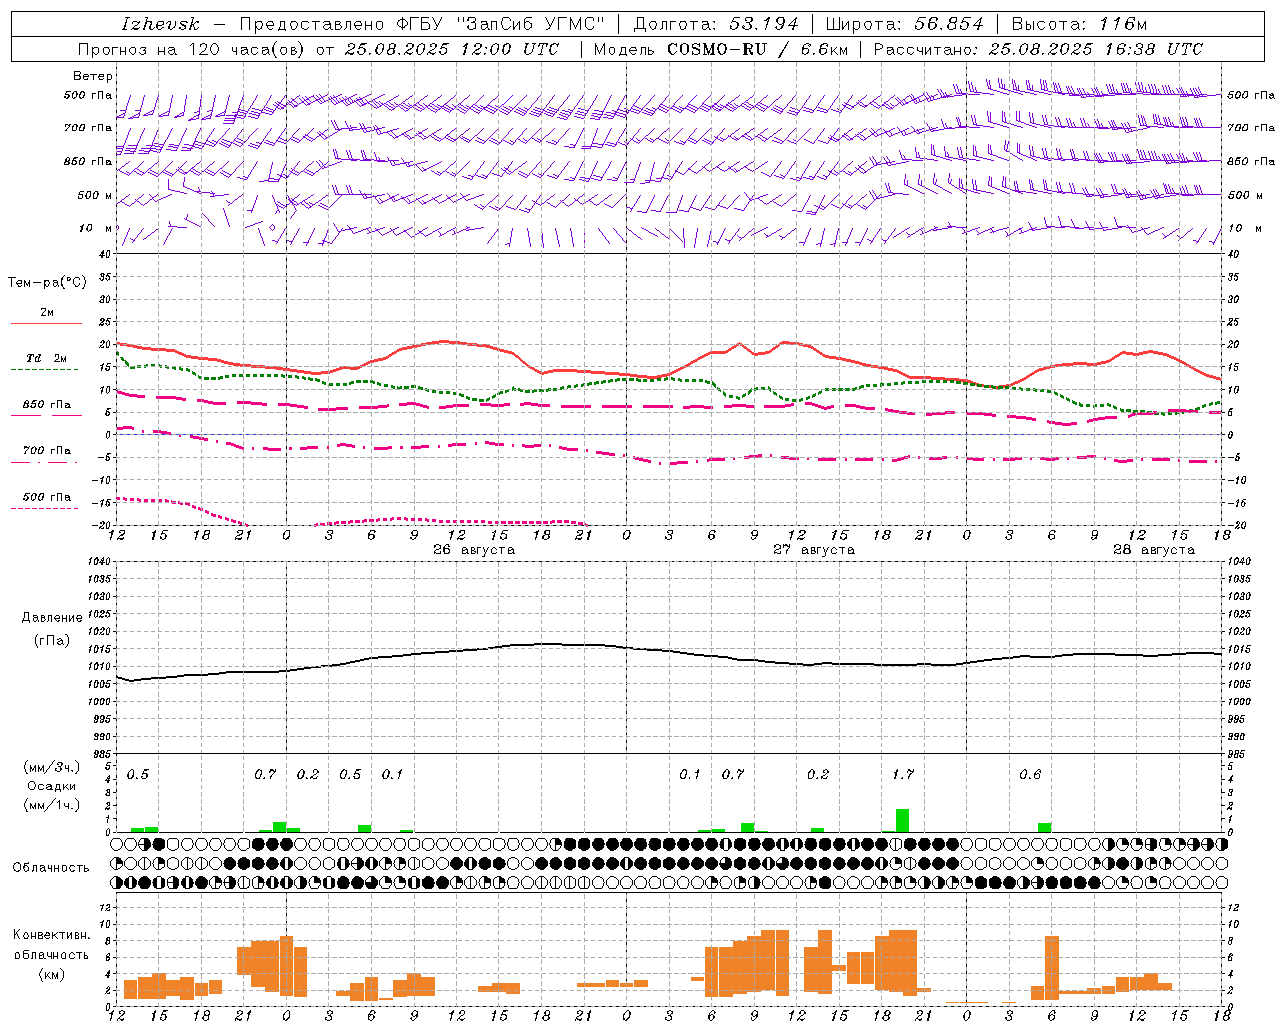Click the Модель COSMO-RU / 6.6км label
Image resolution: width=1280 pixels, height=1024 pixels.
pyautogui.click(x=721, y=49)
